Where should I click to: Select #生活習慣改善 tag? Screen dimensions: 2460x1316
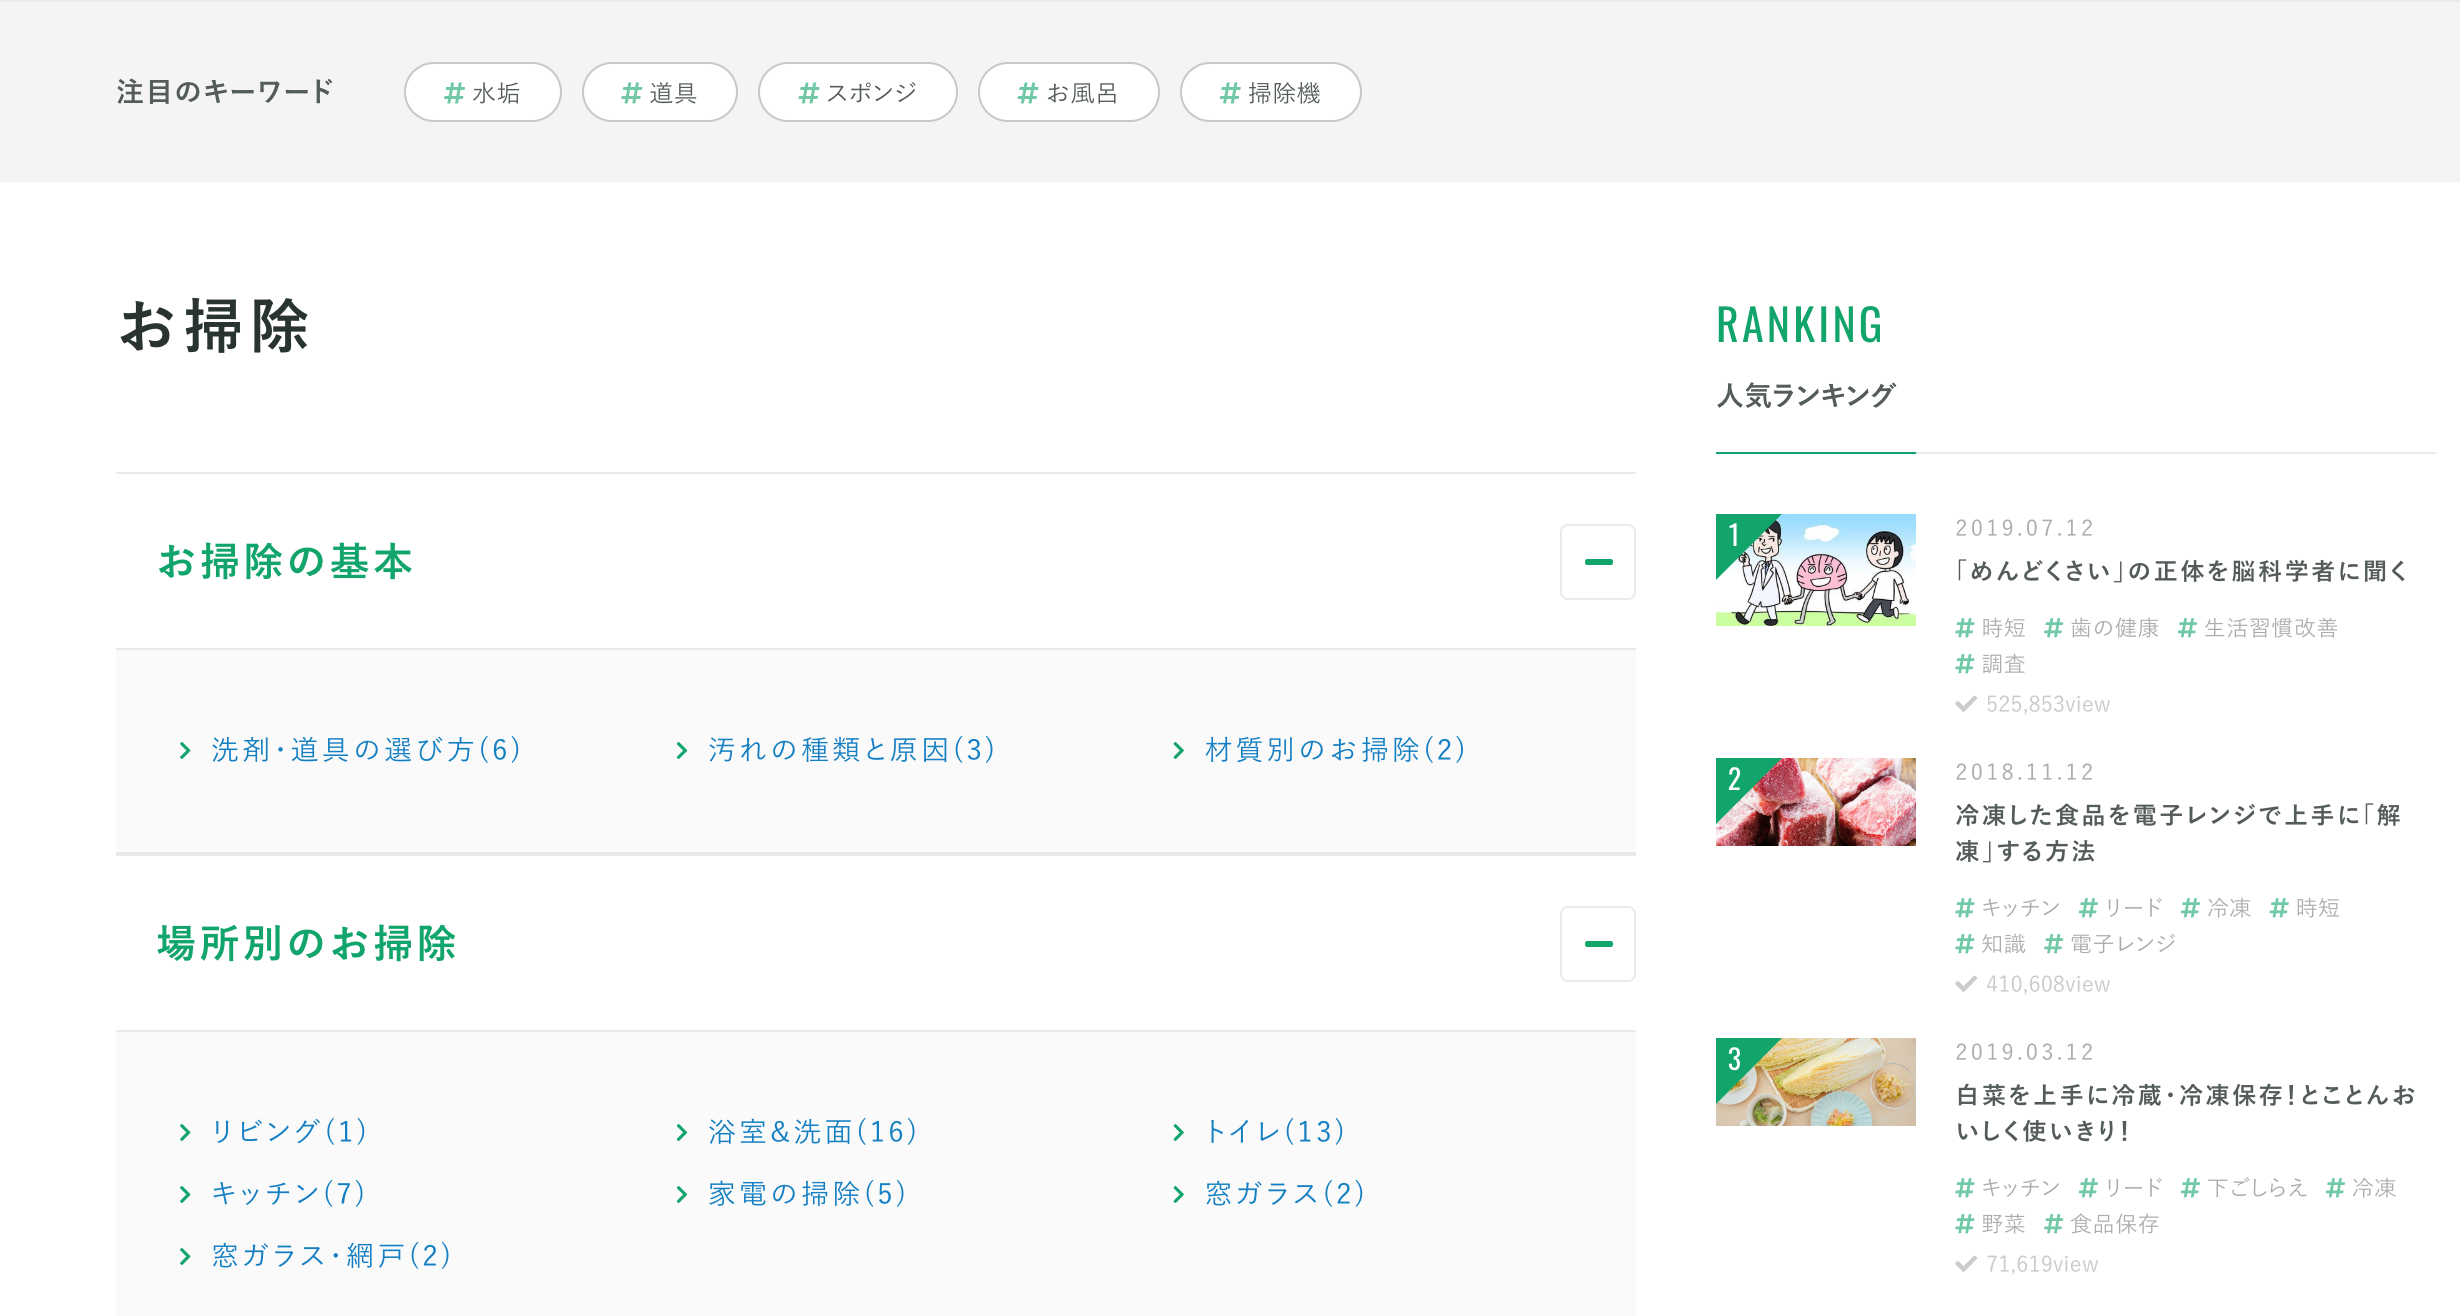(2257, 628)
